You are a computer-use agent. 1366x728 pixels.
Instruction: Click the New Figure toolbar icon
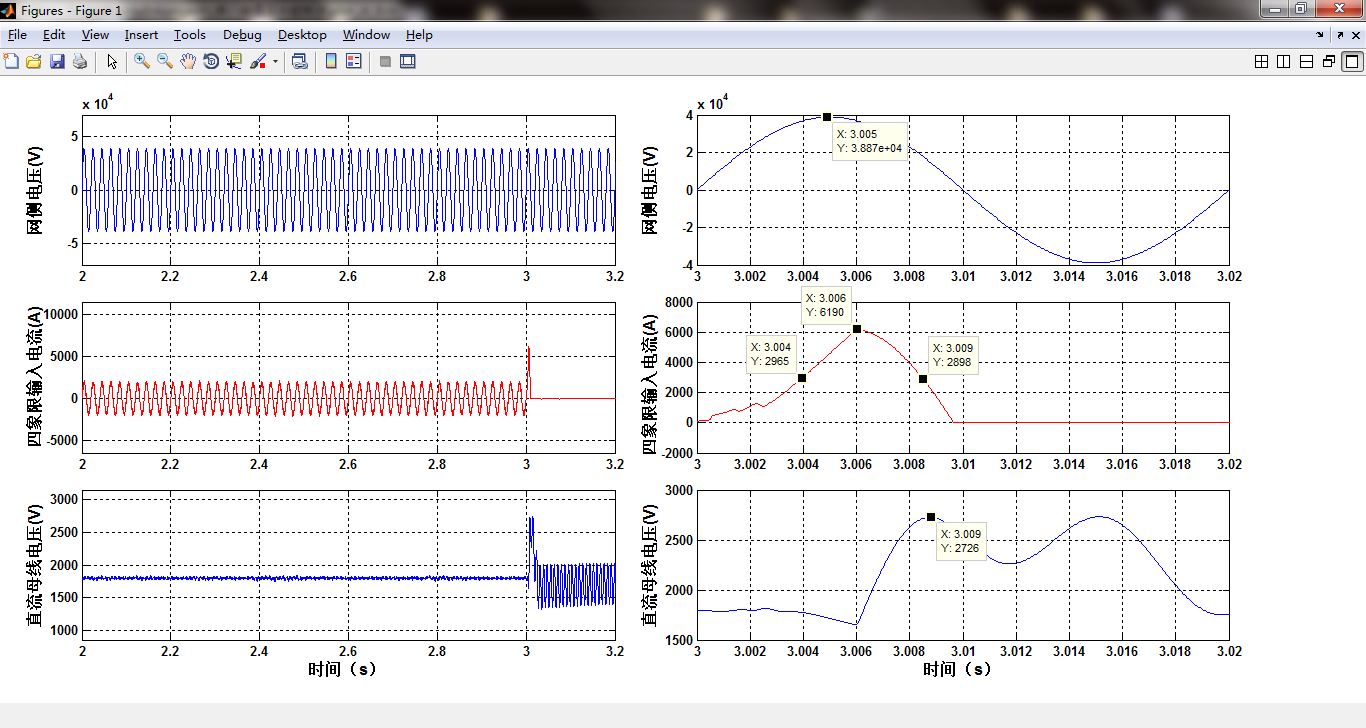[x=11, y=61]
